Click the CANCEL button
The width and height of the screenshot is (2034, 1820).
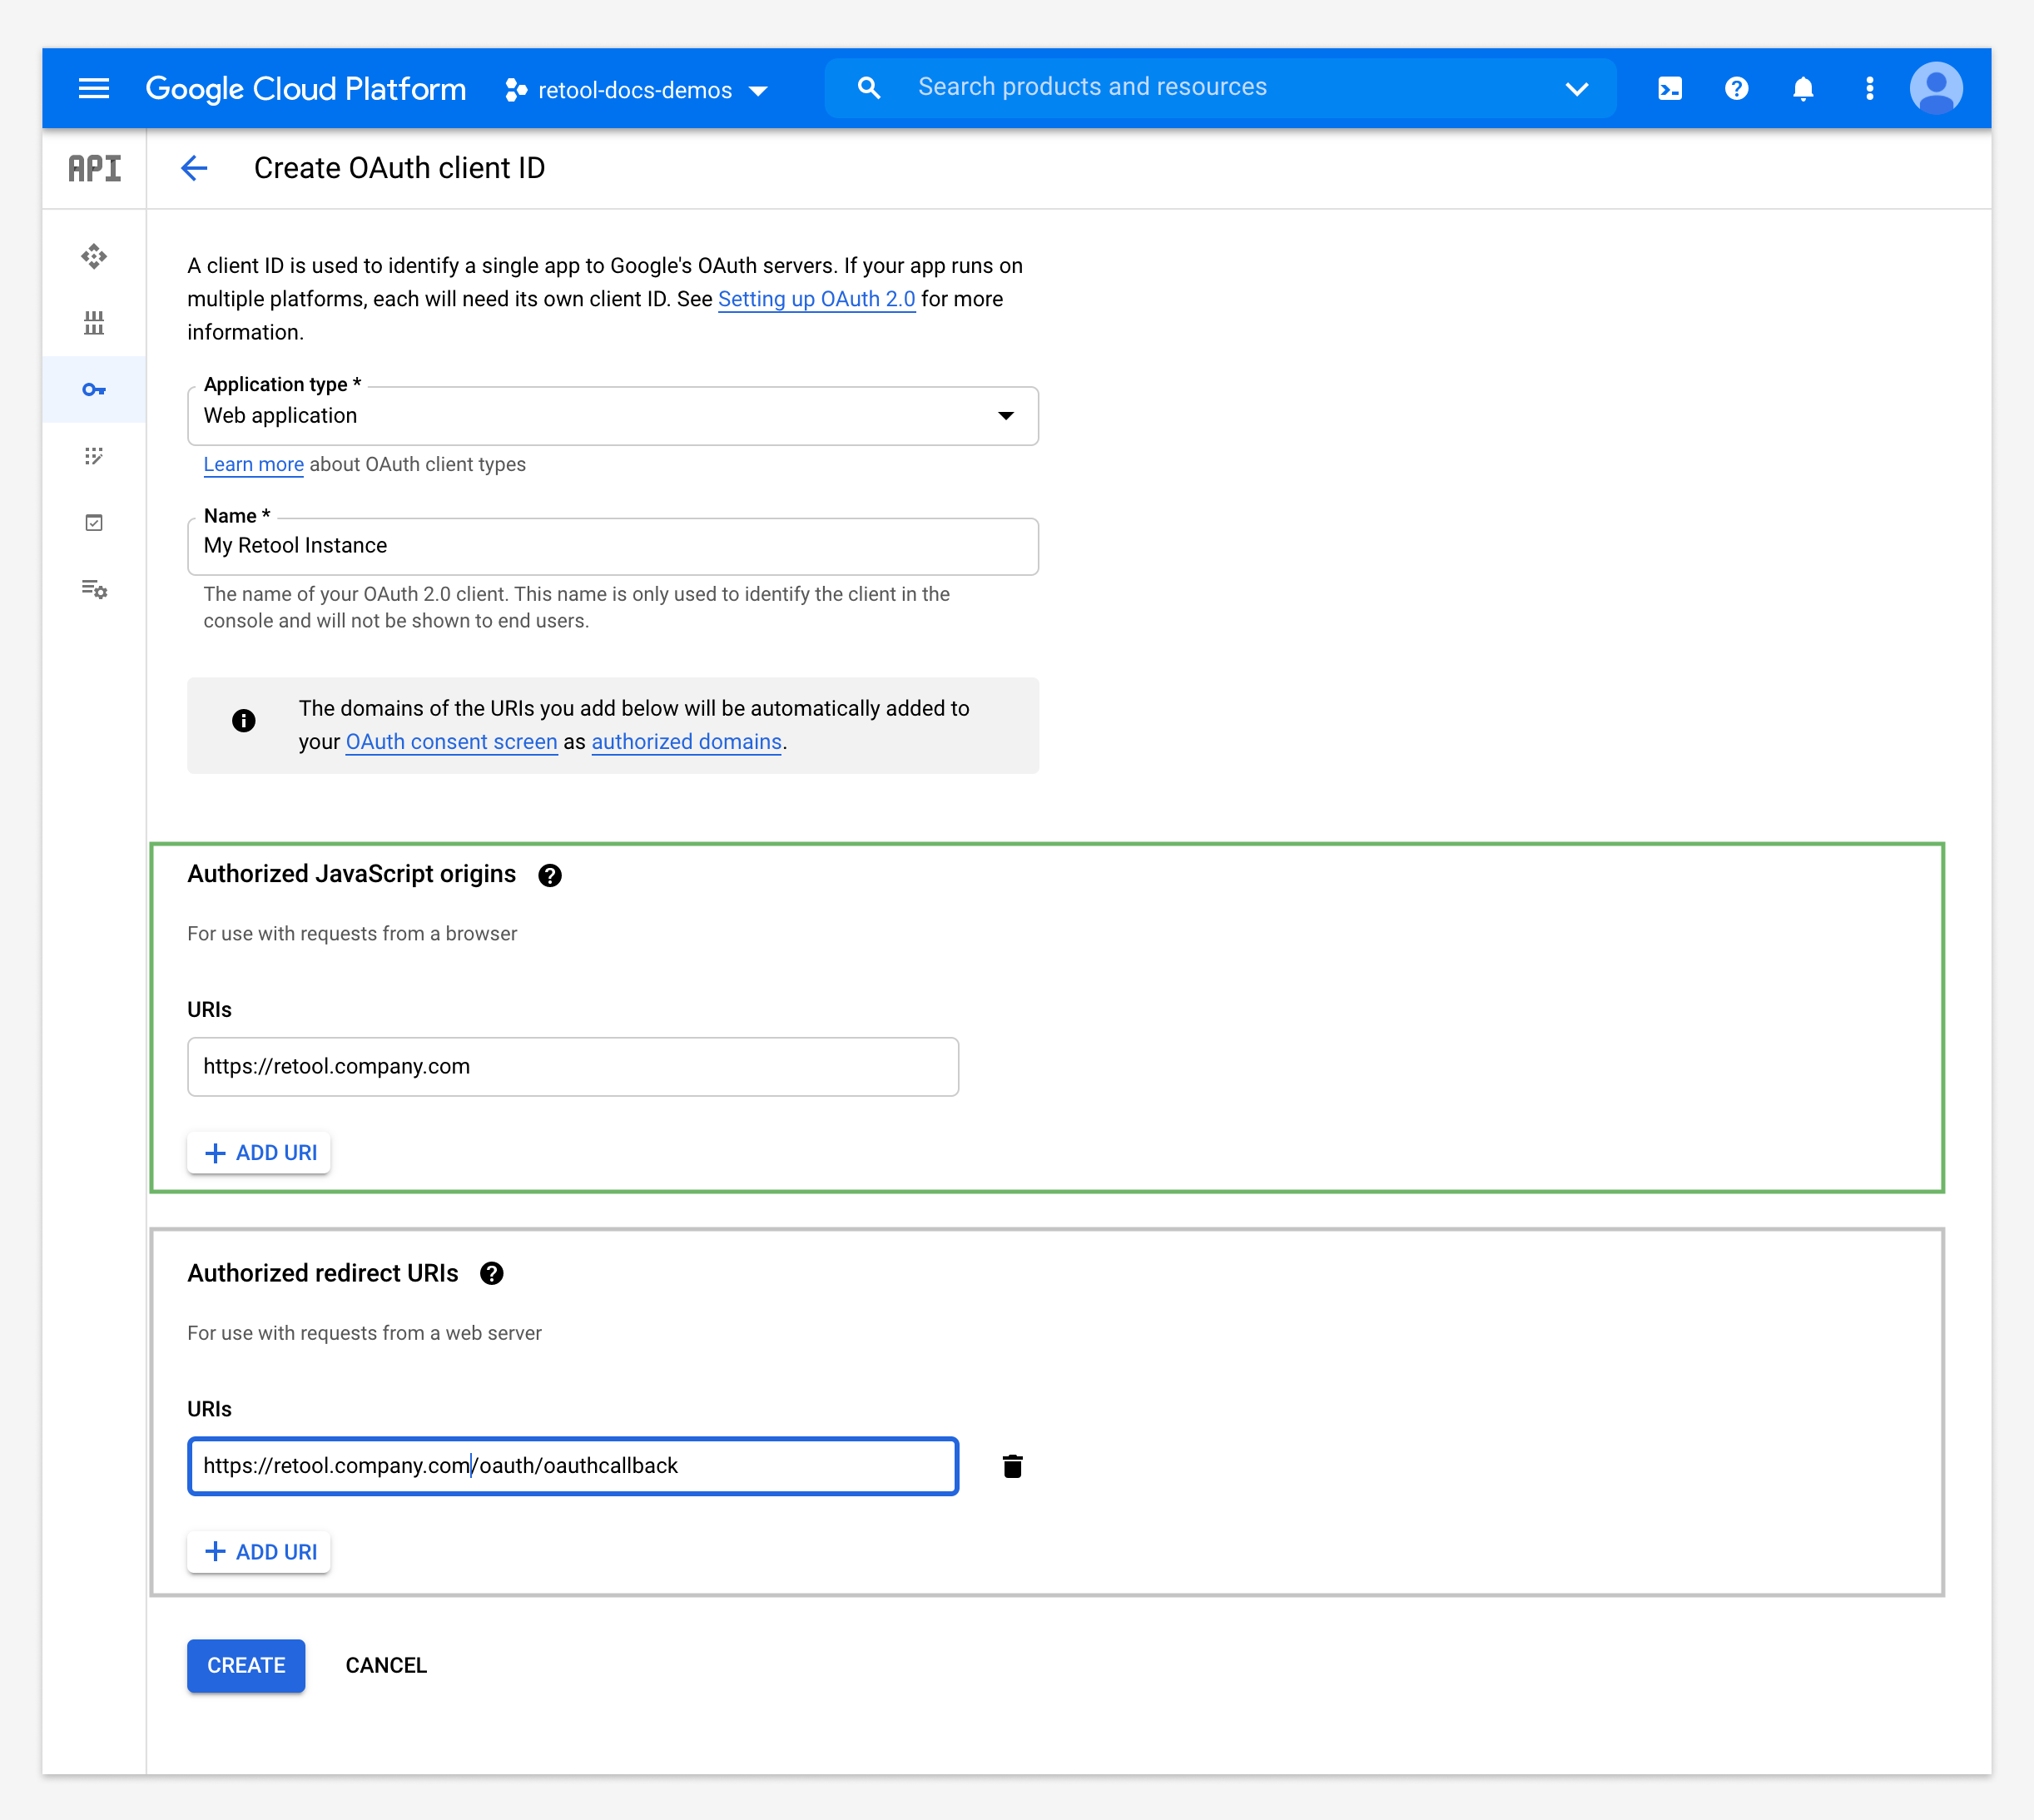386,1665
